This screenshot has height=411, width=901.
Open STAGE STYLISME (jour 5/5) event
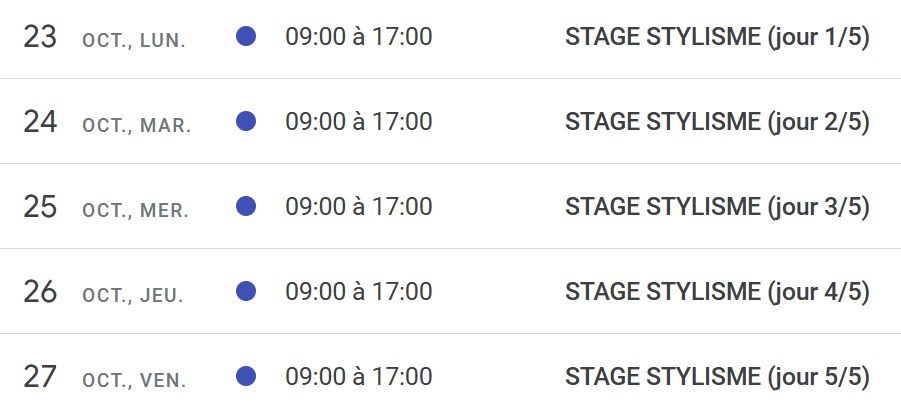click(717, 377)
